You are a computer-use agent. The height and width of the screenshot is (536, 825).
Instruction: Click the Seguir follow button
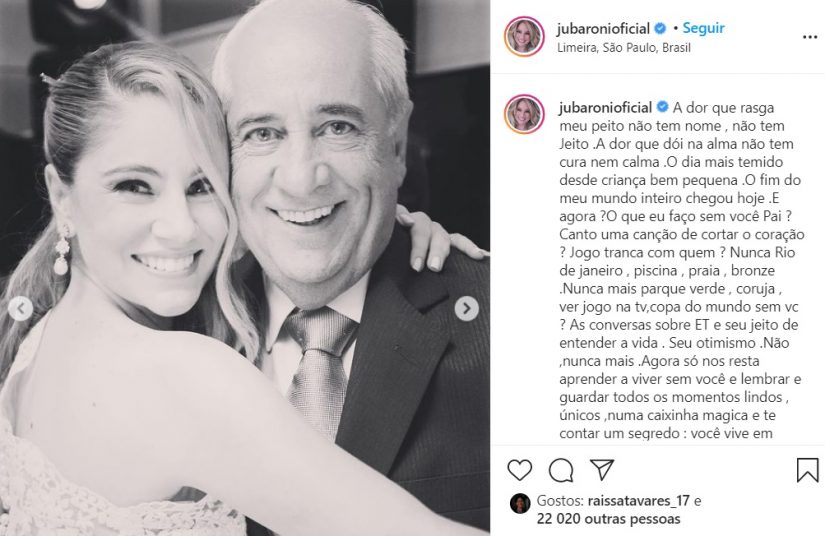[x=703, y=28]
